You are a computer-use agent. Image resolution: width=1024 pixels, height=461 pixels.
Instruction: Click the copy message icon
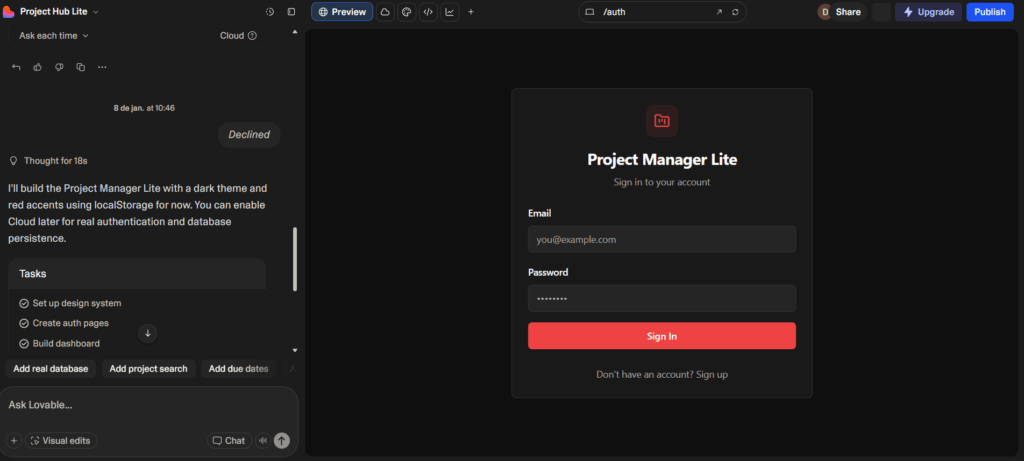pos(80,67)
